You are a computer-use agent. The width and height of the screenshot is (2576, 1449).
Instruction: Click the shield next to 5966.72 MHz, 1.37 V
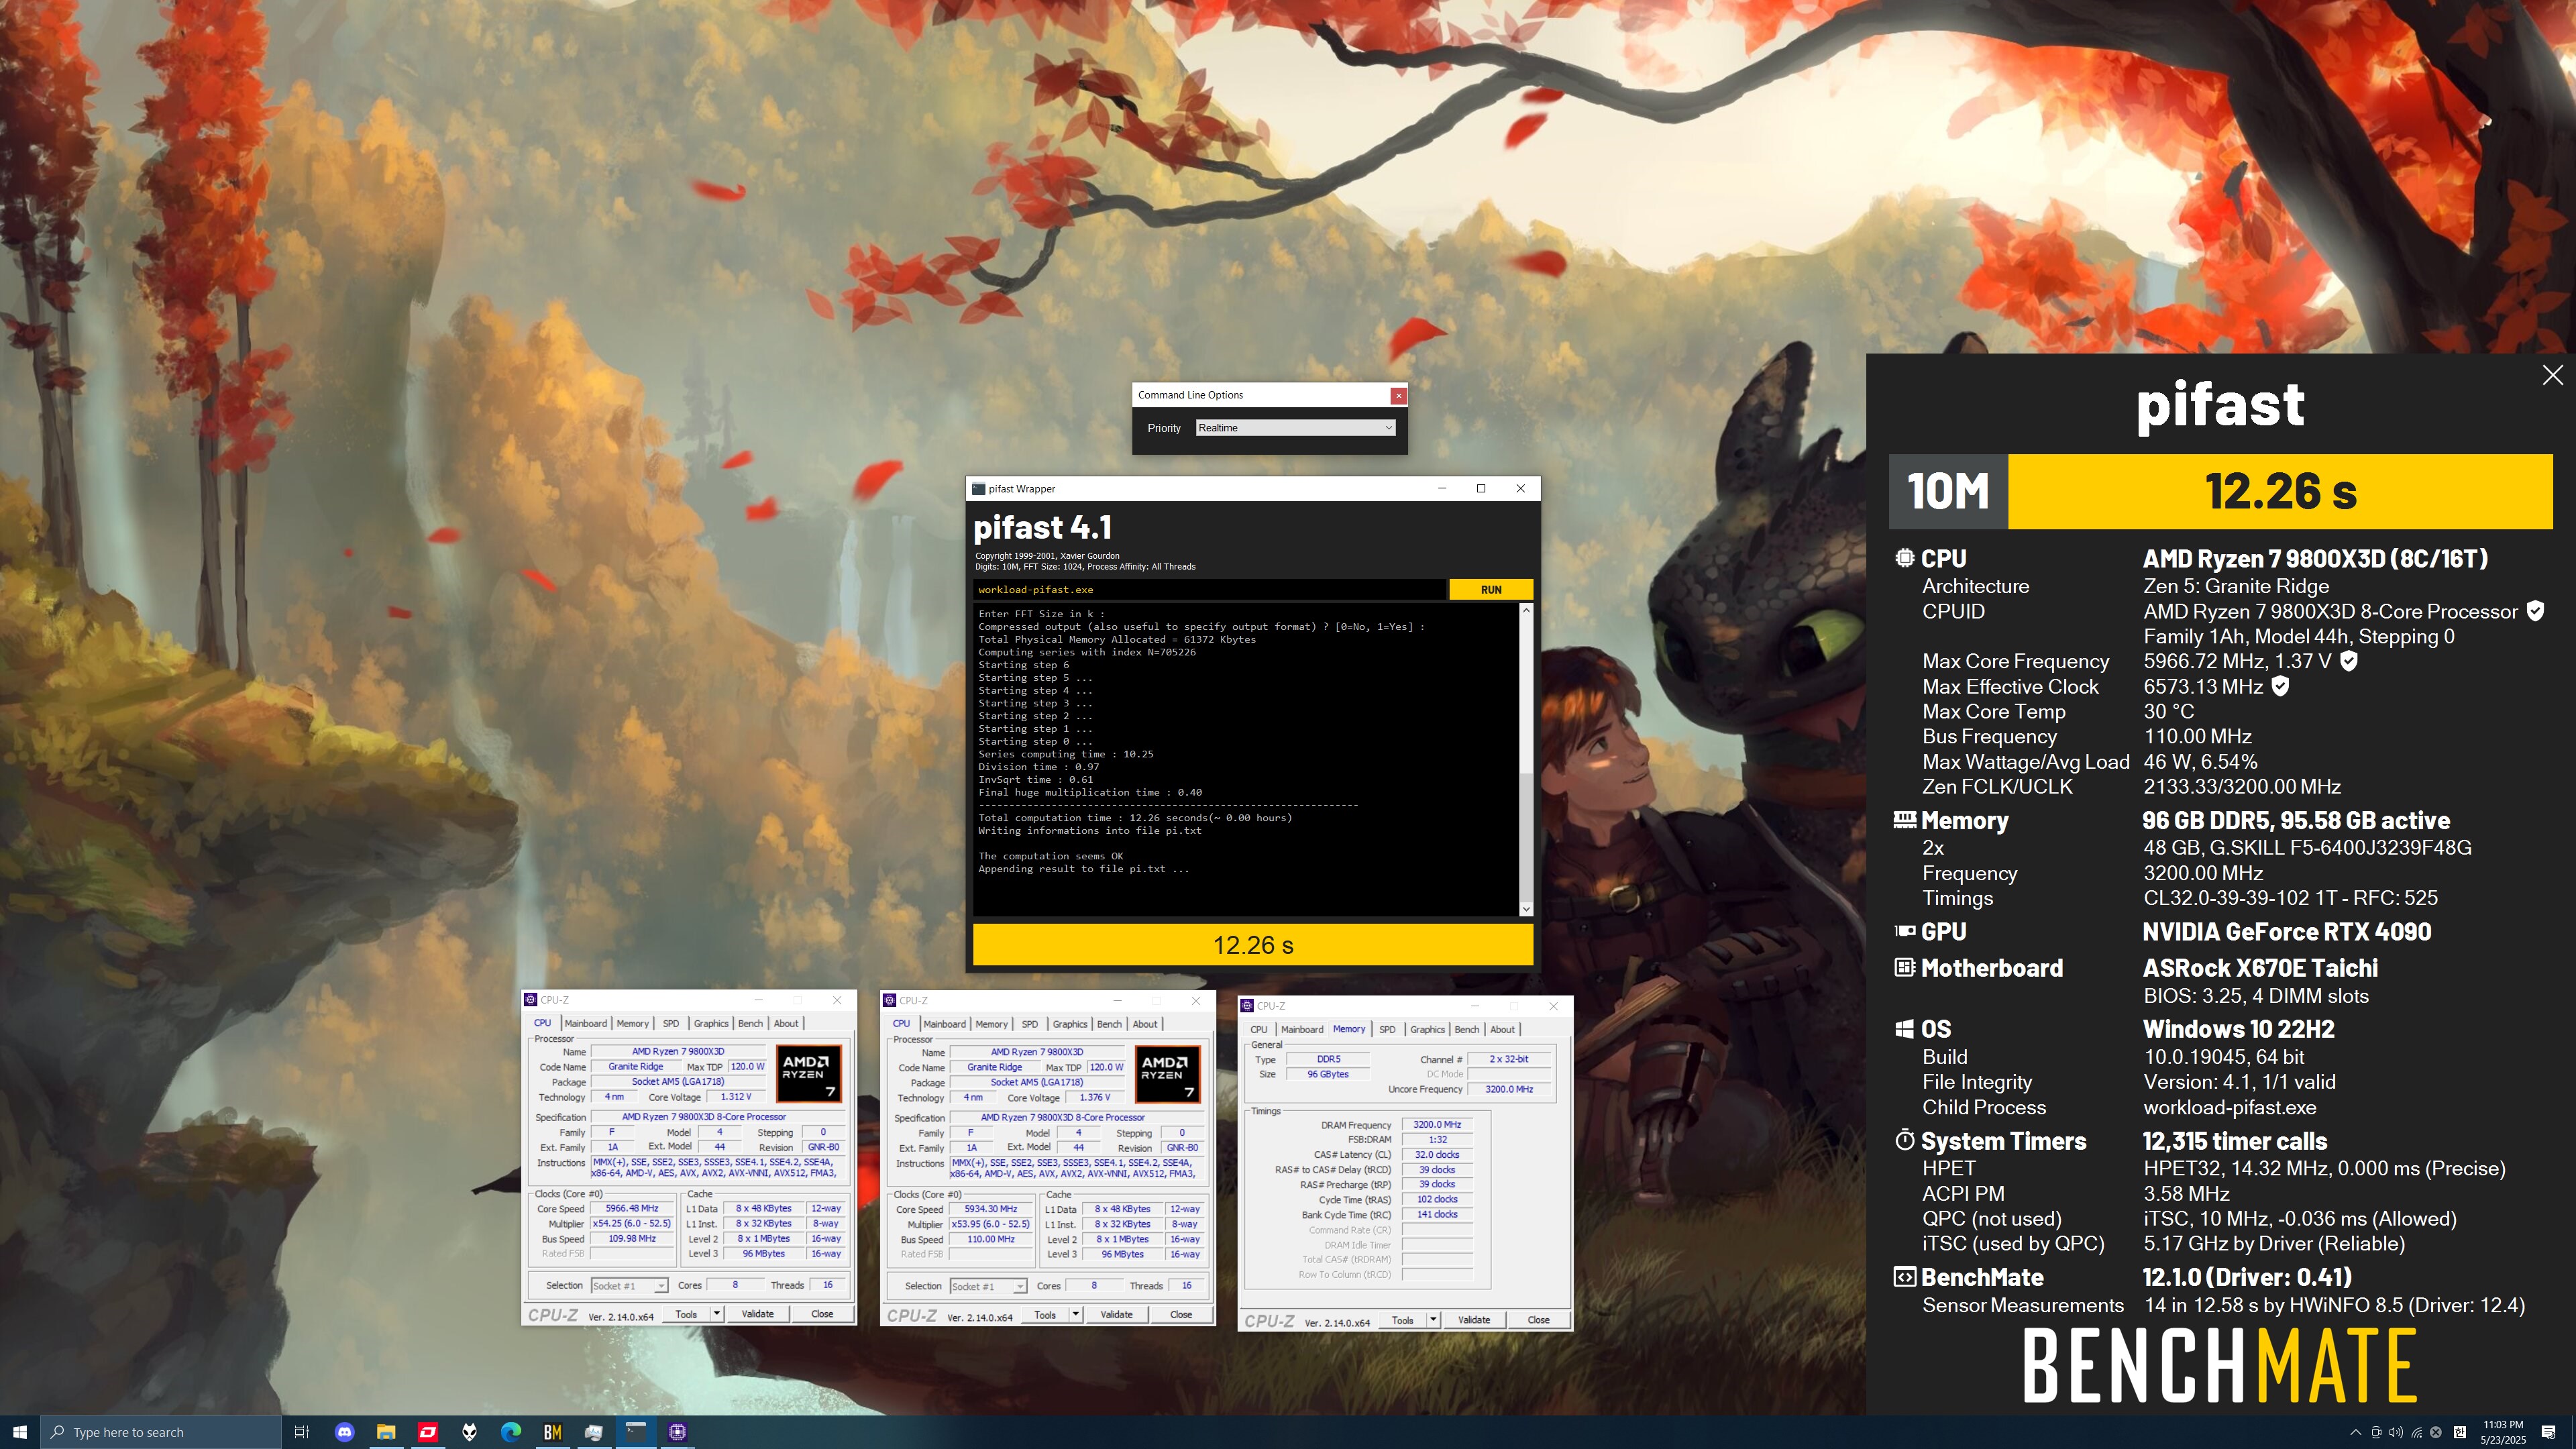coord(2349,661)
